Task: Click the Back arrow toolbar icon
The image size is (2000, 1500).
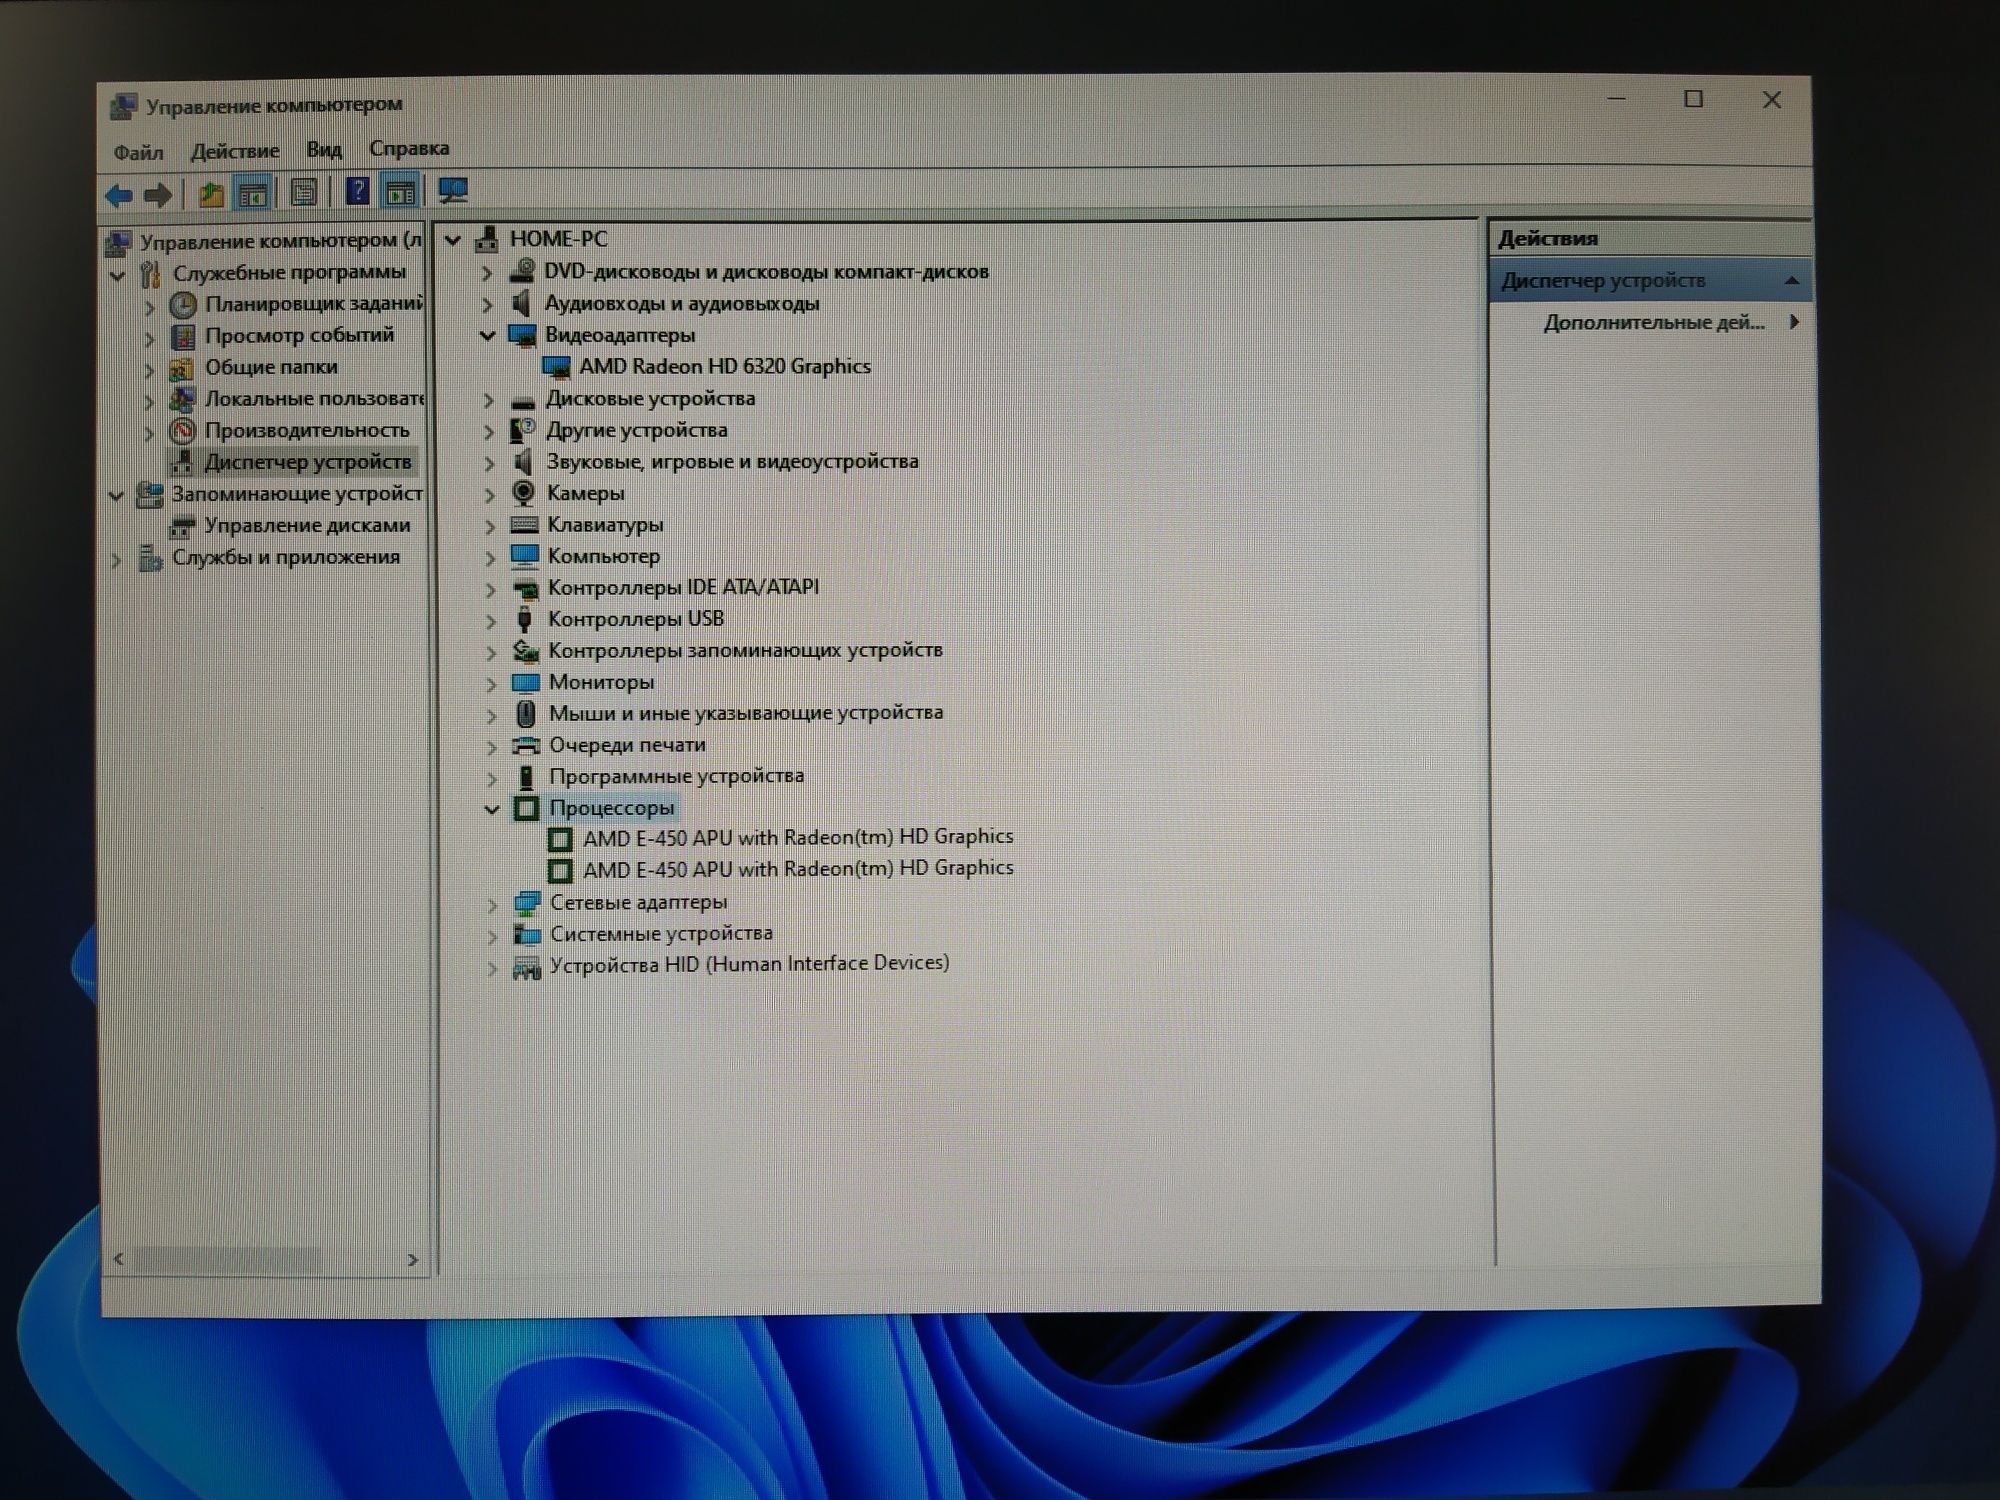Action: point(119,195)
